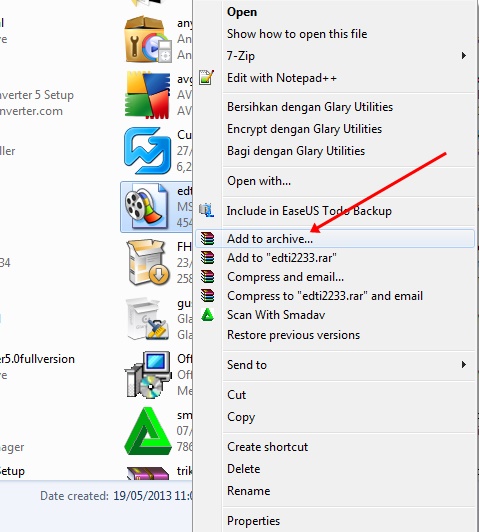479x532 pixels.
Task: Select the WinRAR books icon for trik file
Action: coord(147,473)
